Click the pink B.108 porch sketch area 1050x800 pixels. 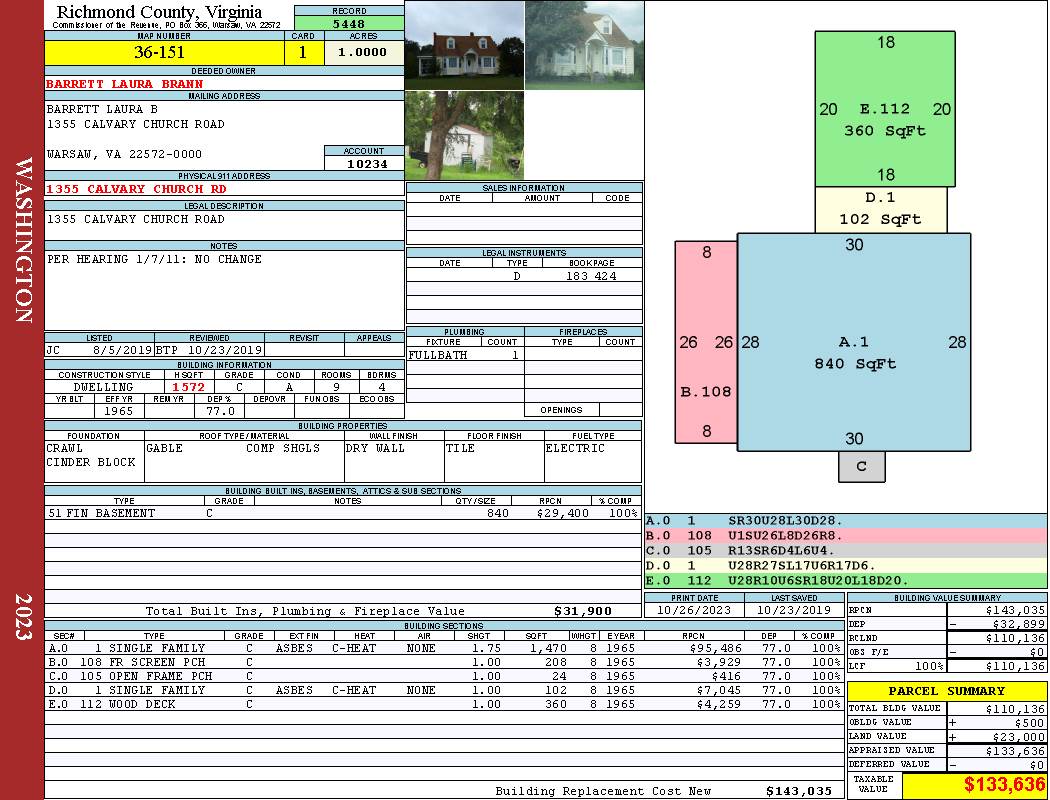[x=706, y=342]
